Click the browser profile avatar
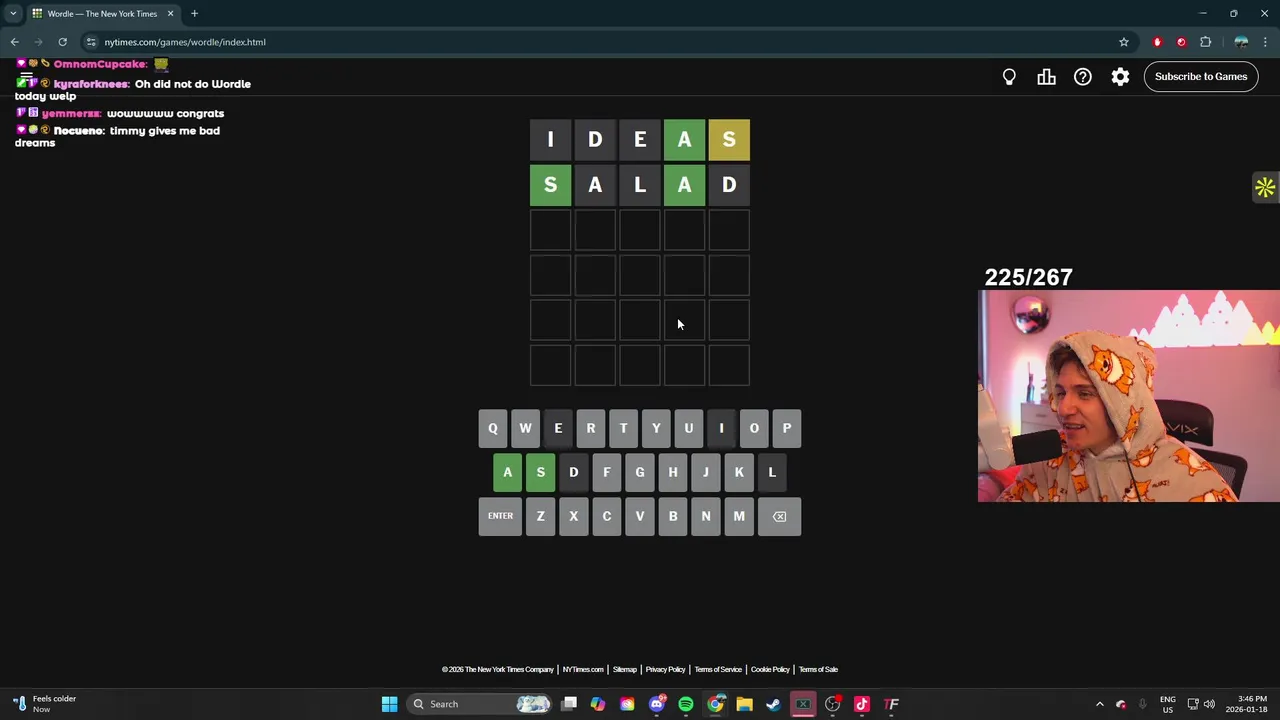Viewport: 1280px width, 720px height. [1241, 42]
